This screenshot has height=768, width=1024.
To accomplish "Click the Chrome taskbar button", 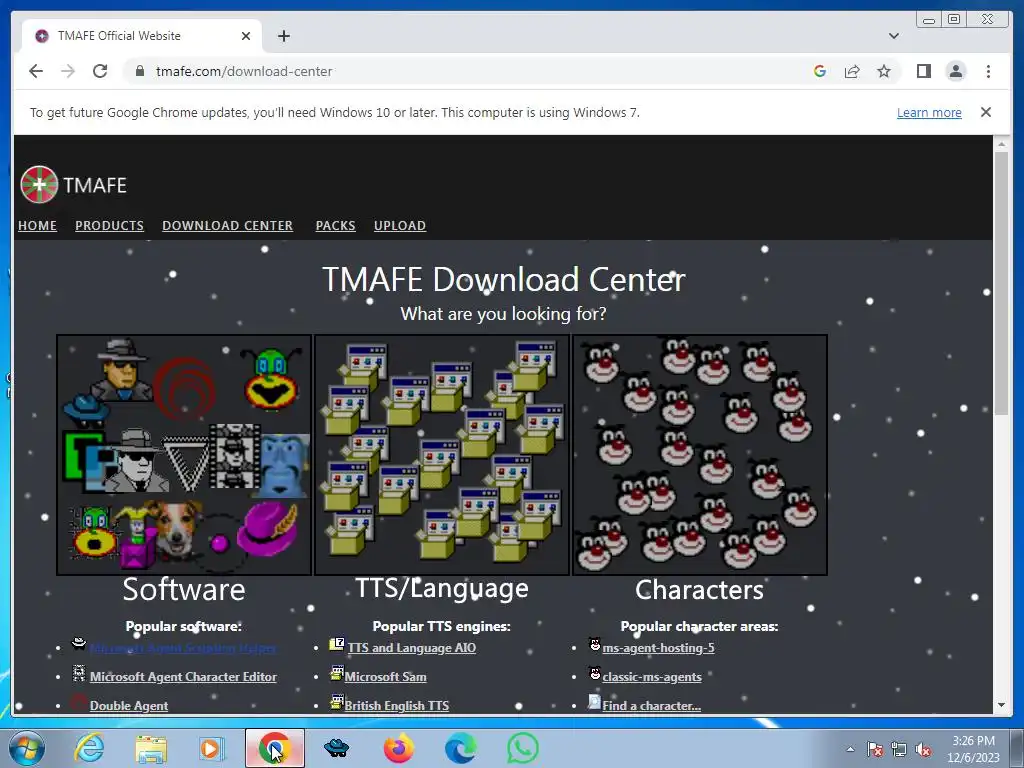I will pos(274,748).
